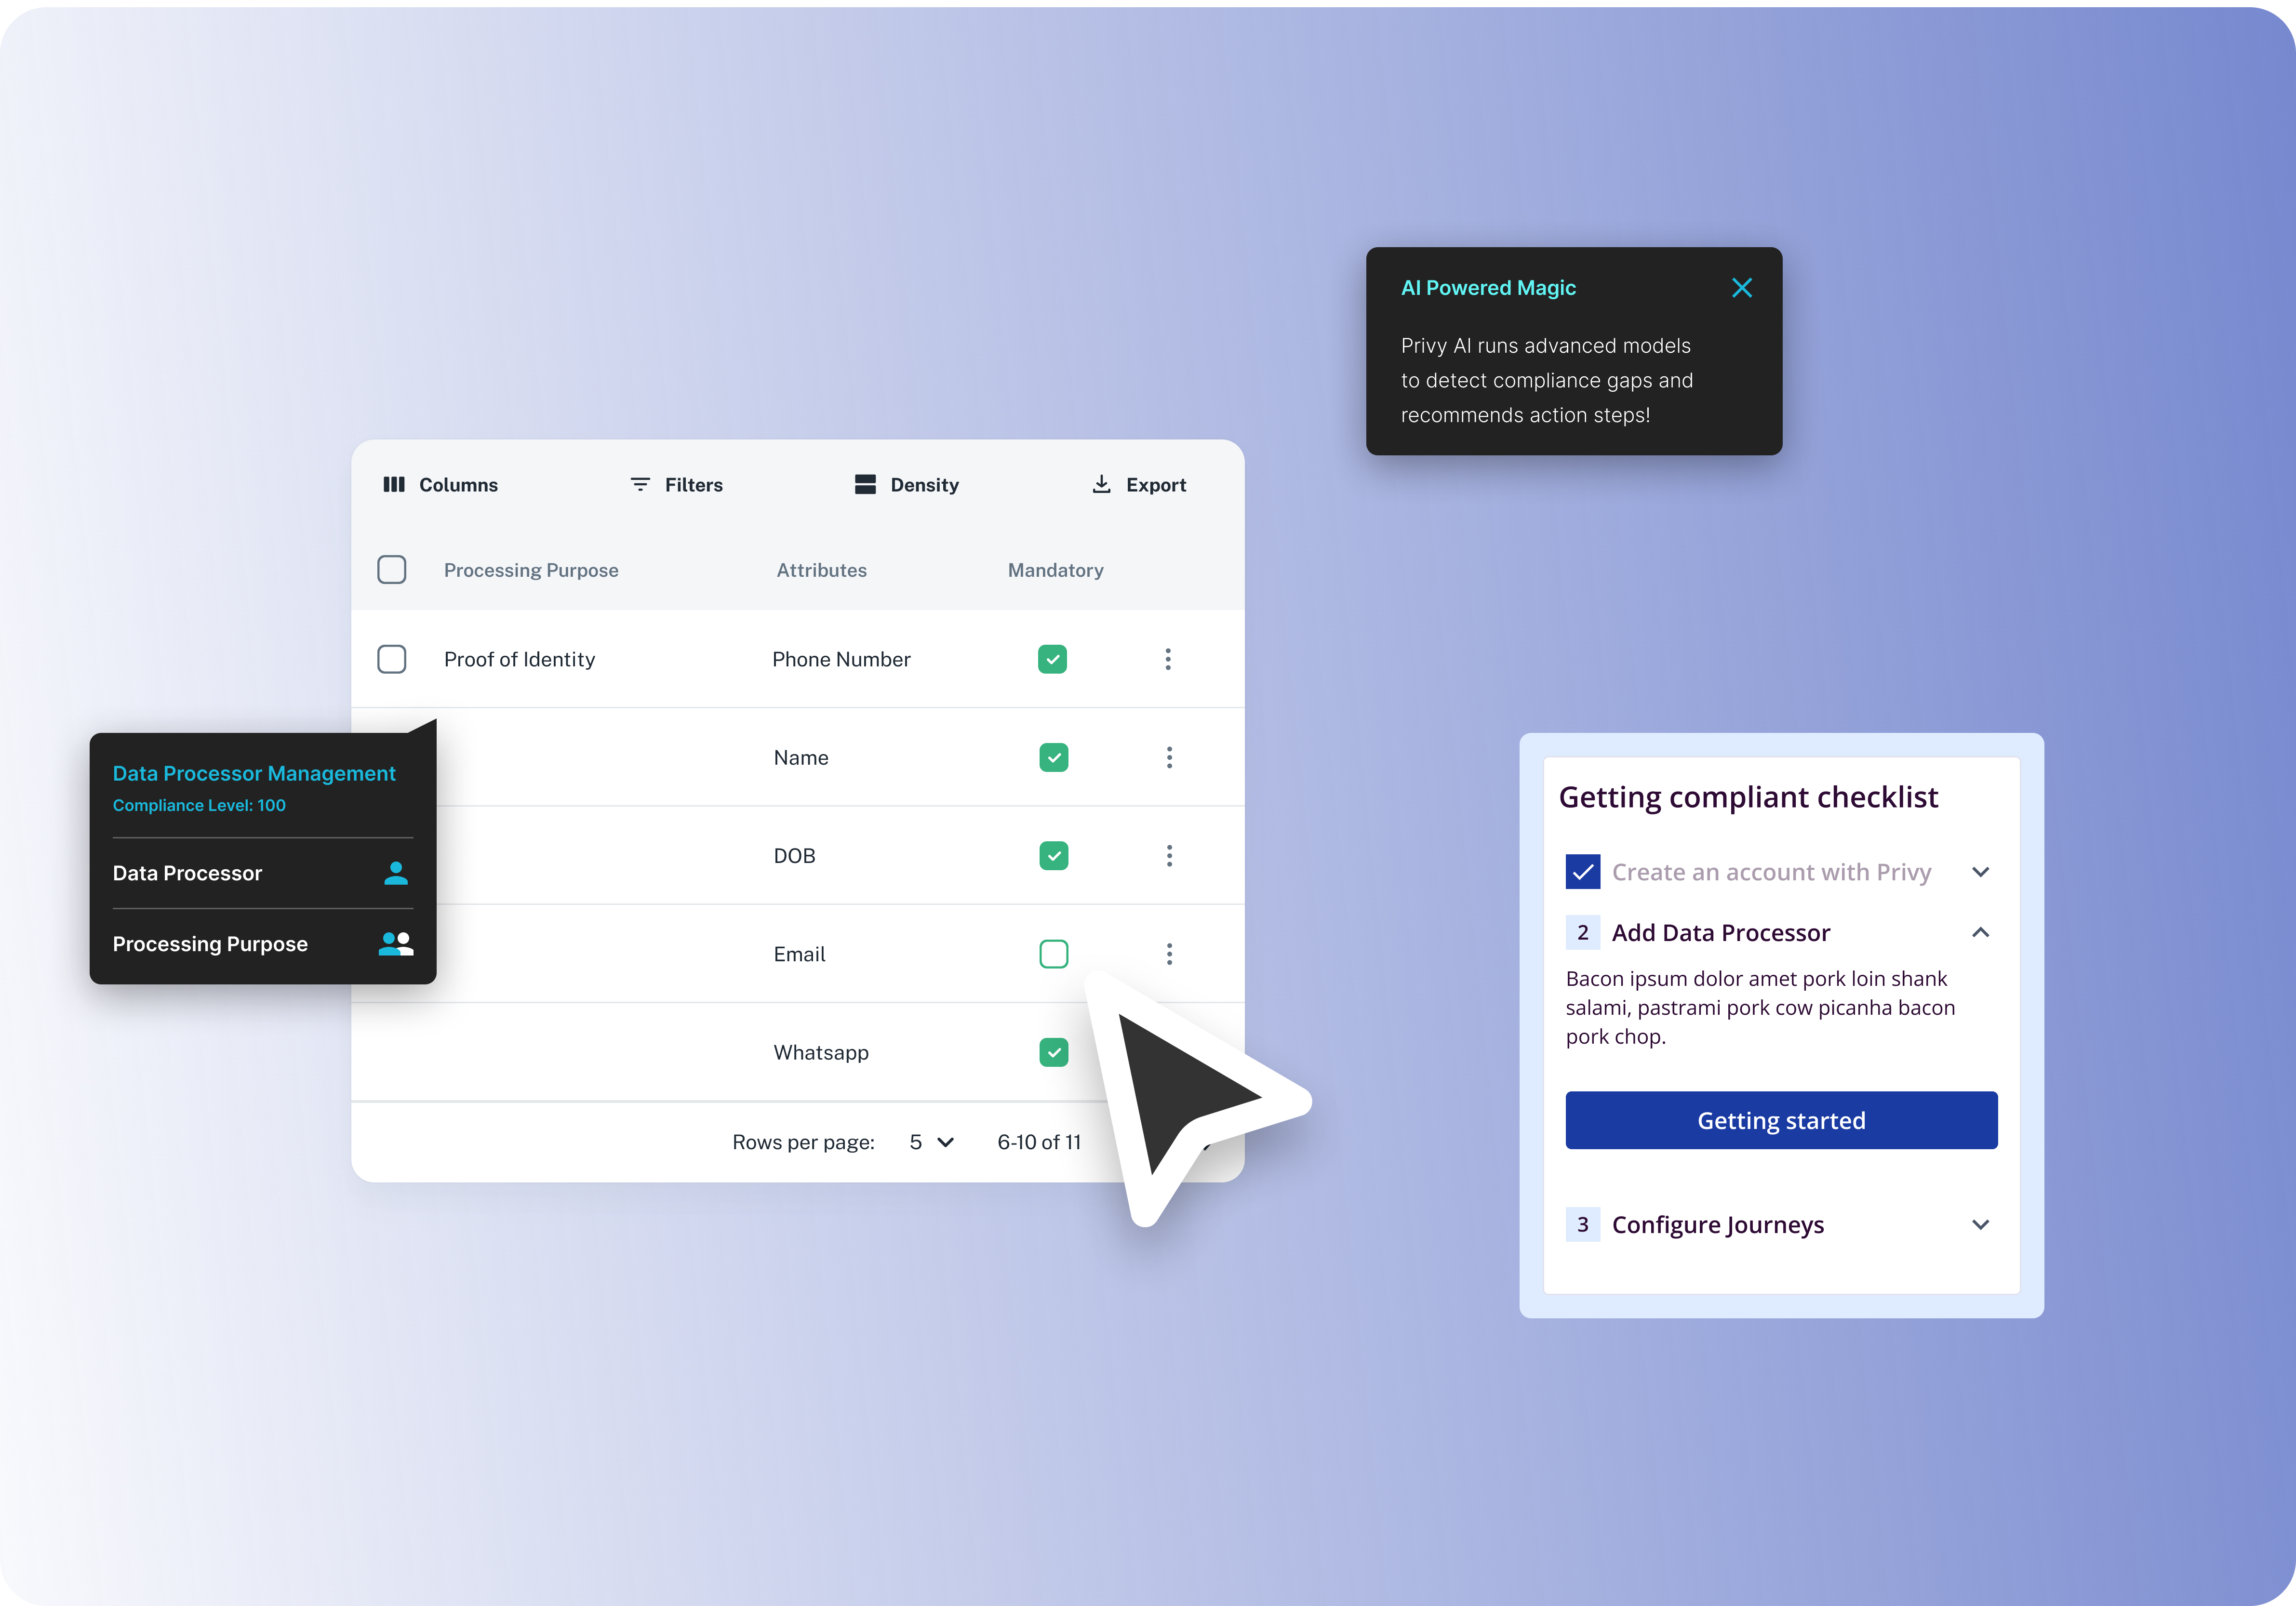Open the Rows per page dropdown
Screen dimensions: 2296x1606
pos(931,1142)
